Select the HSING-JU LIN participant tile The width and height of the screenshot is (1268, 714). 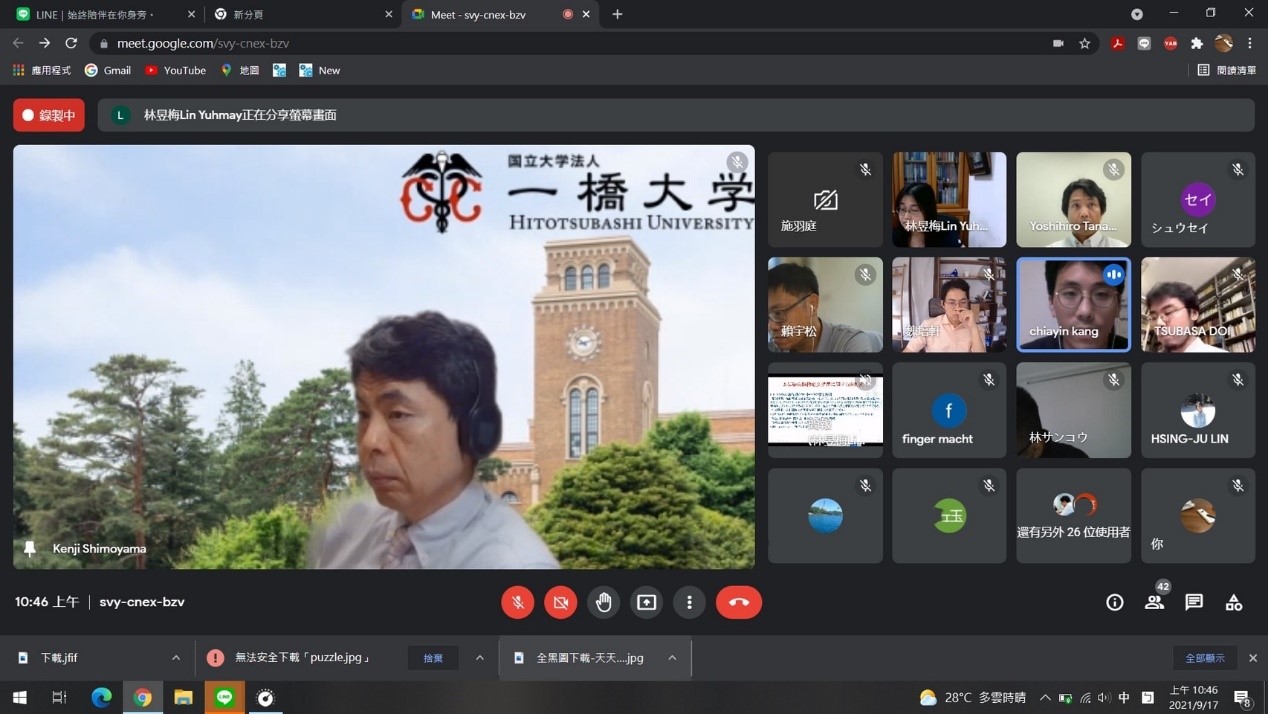coord(1198,410)
